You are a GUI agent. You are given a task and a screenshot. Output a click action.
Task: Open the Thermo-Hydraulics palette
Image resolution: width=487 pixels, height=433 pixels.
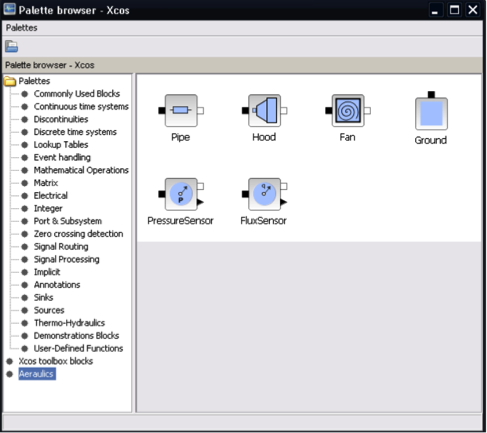tap(69, 323)
